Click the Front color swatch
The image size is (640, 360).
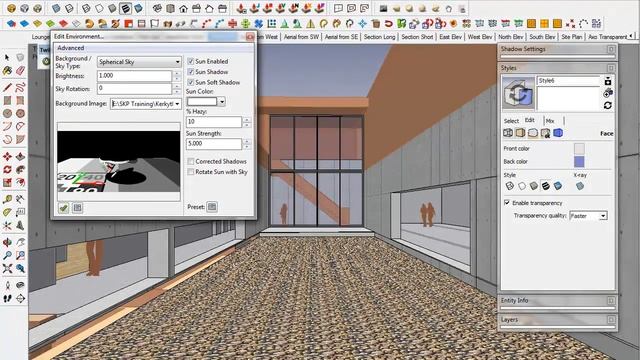pos(579,149)
